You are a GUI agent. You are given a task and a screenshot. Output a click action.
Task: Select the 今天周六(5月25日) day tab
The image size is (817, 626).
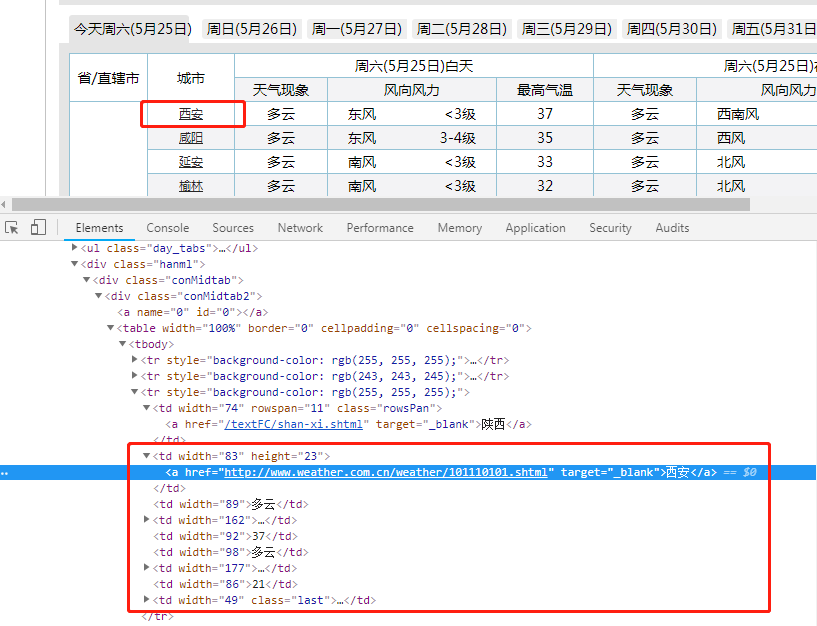[x=132, y=29]
